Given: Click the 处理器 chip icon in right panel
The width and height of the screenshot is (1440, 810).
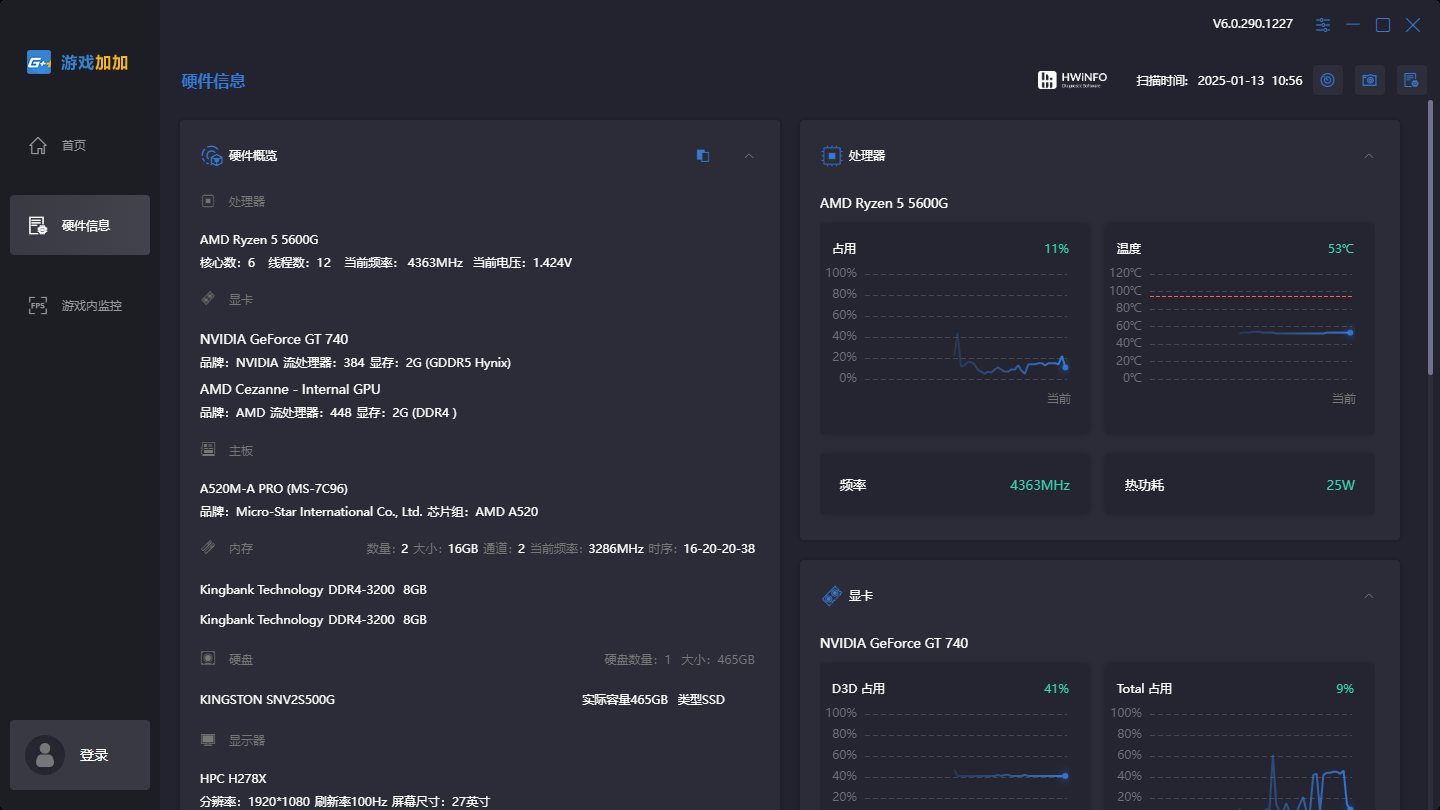Looking at the screenshot, I should tap(830, 156).
